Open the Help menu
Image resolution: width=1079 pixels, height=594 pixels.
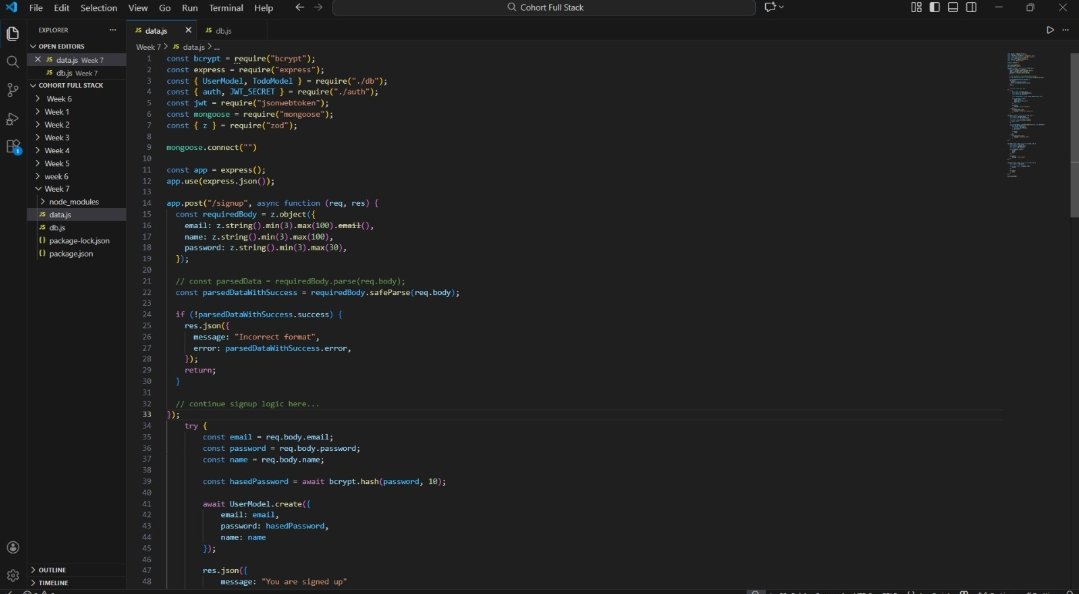[264, 8]
